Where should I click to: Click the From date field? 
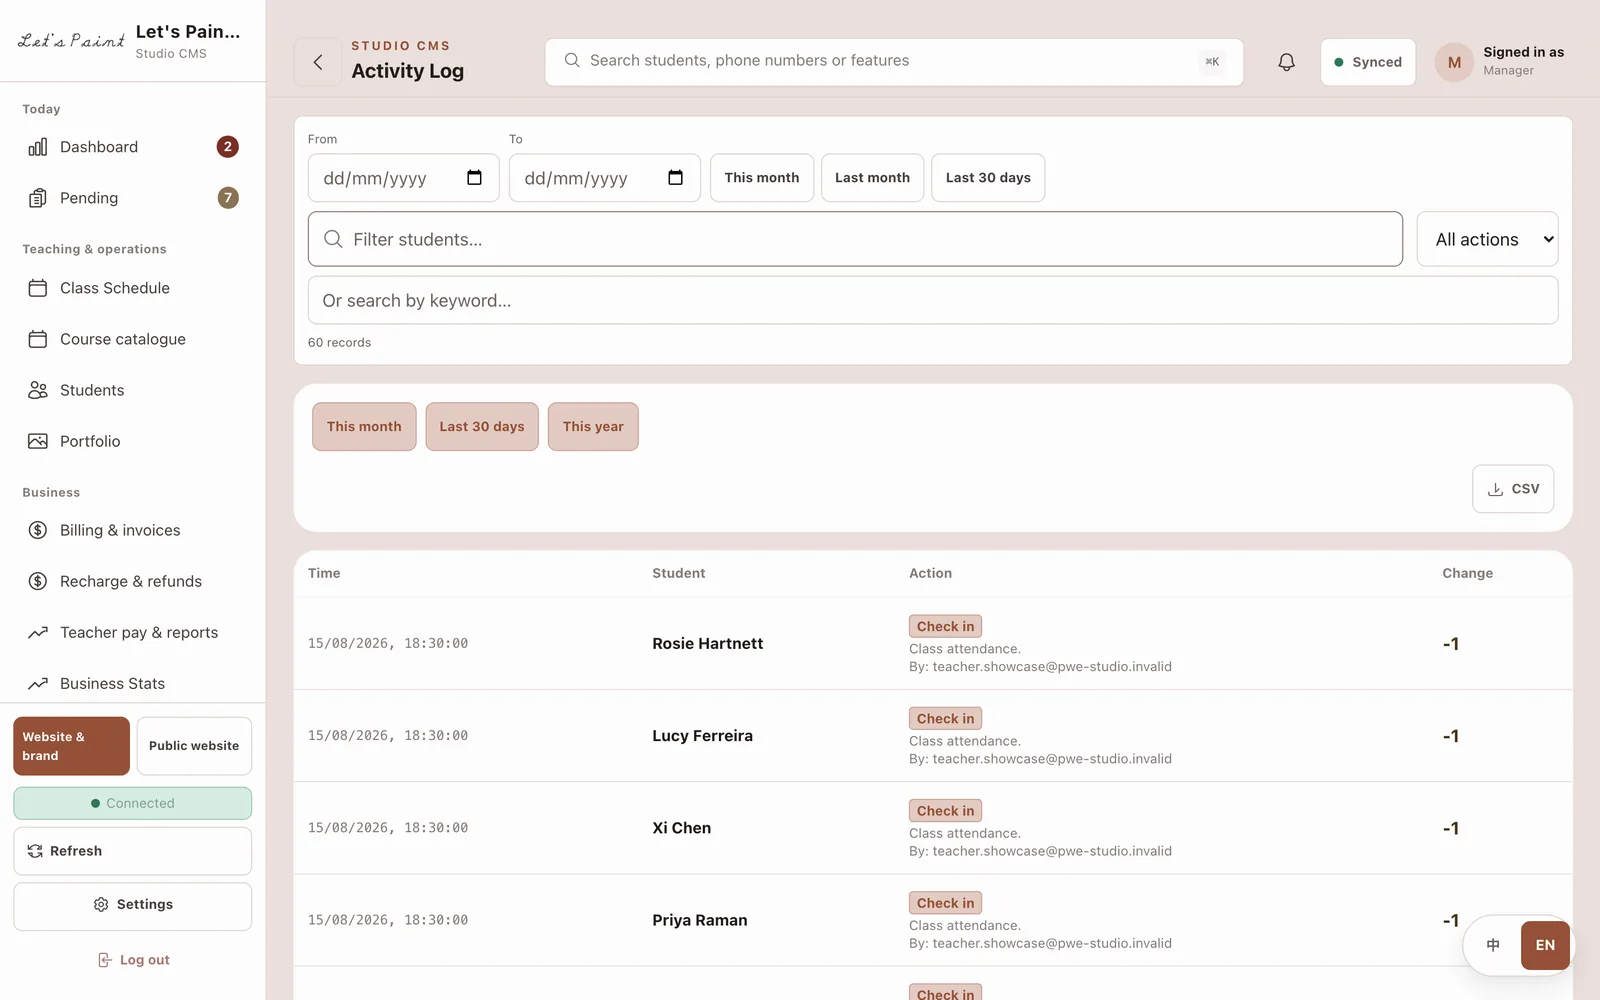(x=403, y=178)
